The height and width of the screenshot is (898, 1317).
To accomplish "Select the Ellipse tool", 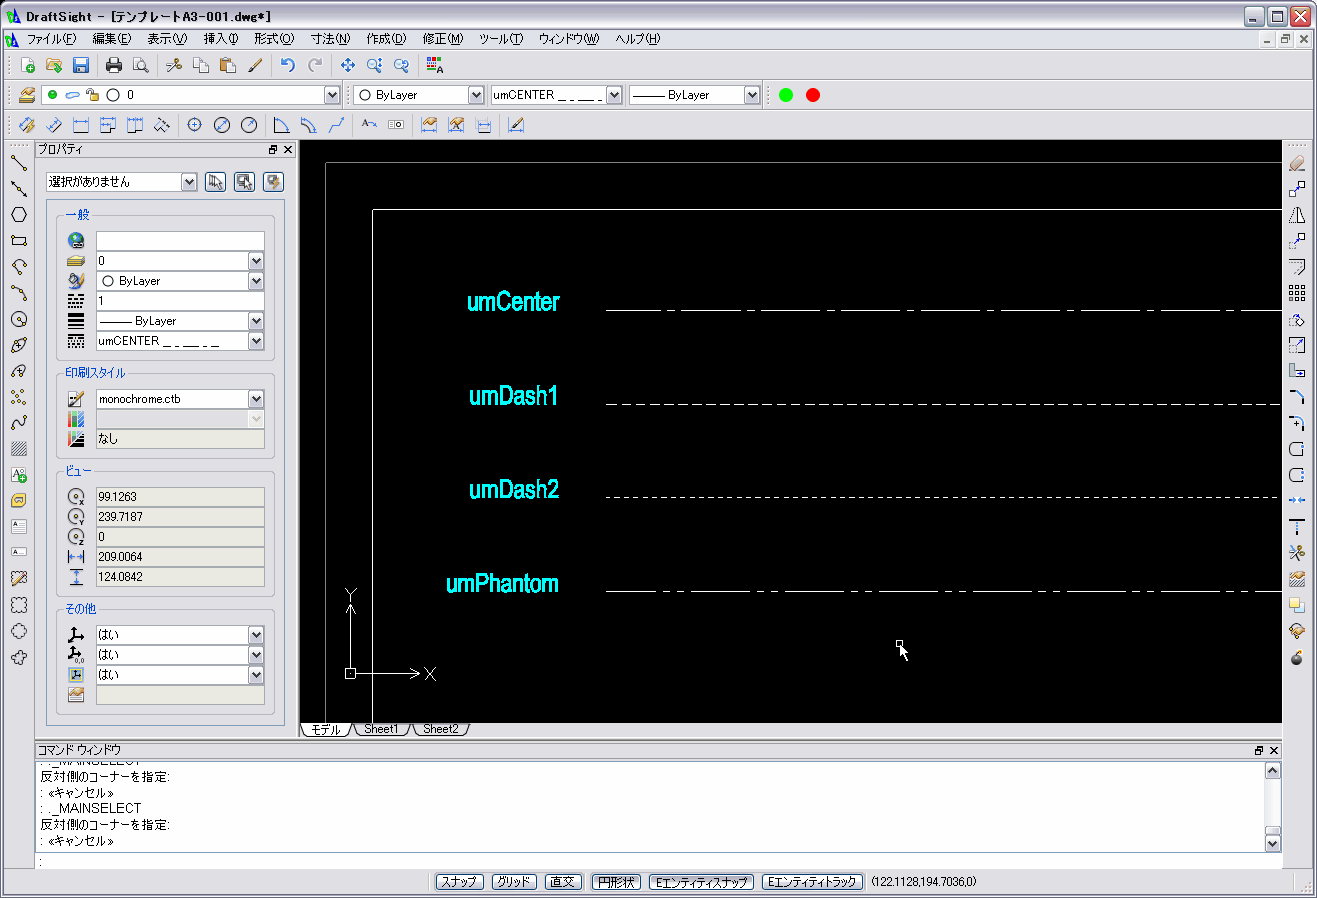I will pos(18,345).
